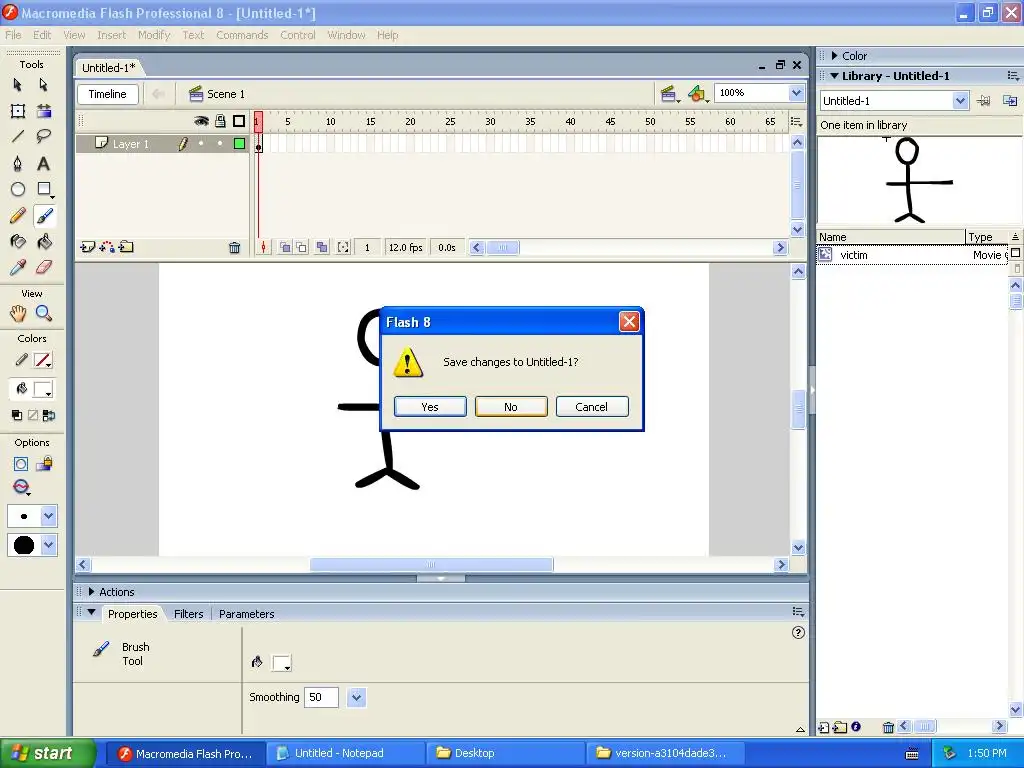Click Center Frame icon in timeline
Screen dimensions: 1024x768
click(263, 248)
